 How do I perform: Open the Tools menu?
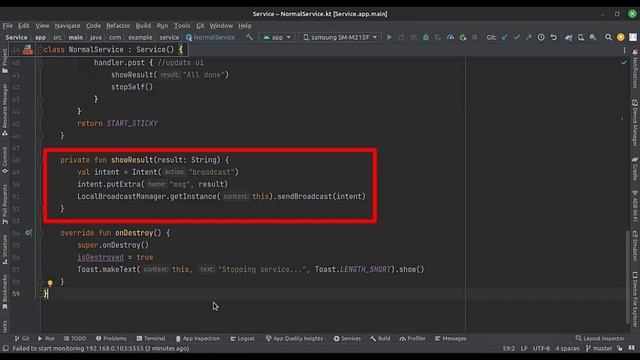pos(182,26)
